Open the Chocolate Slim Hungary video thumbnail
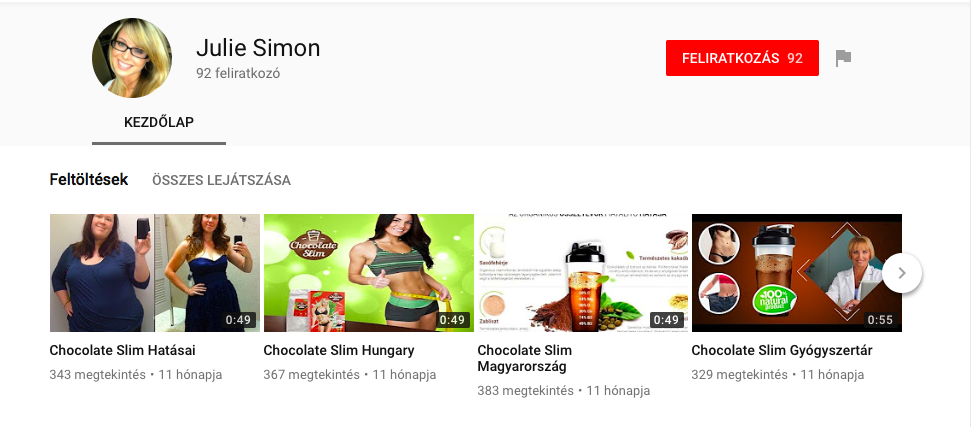Screen dimensions: 971x427 (x=368, y=273)
